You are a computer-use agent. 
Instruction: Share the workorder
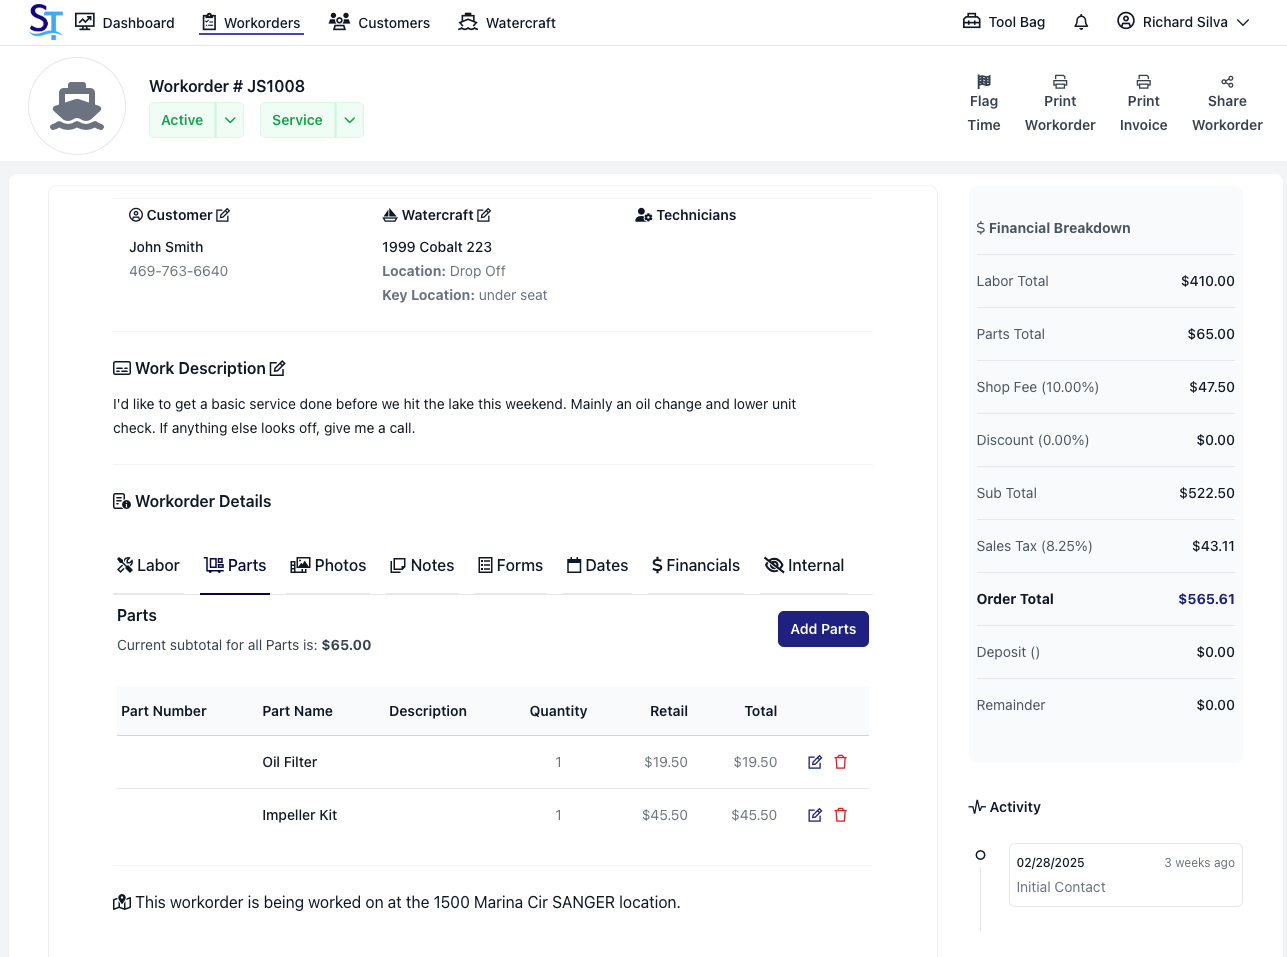coord(1227,82)
